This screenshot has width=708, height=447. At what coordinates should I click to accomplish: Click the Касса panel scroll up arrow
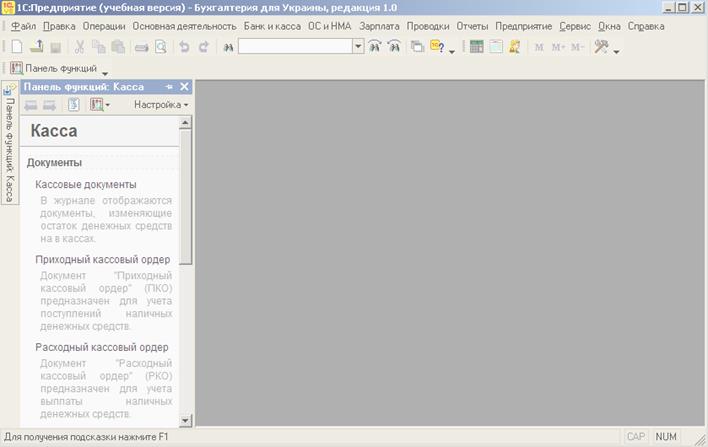pos(185,123)
